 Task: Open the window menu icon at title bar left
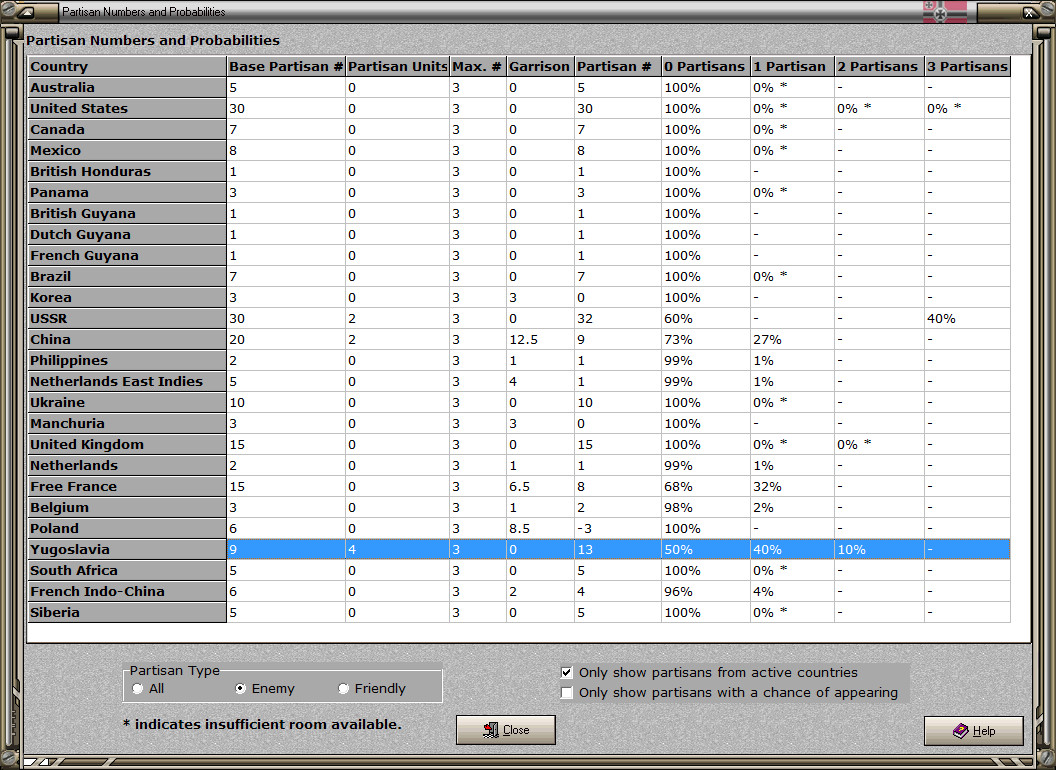pyautogui.click(x=28, y=11)
